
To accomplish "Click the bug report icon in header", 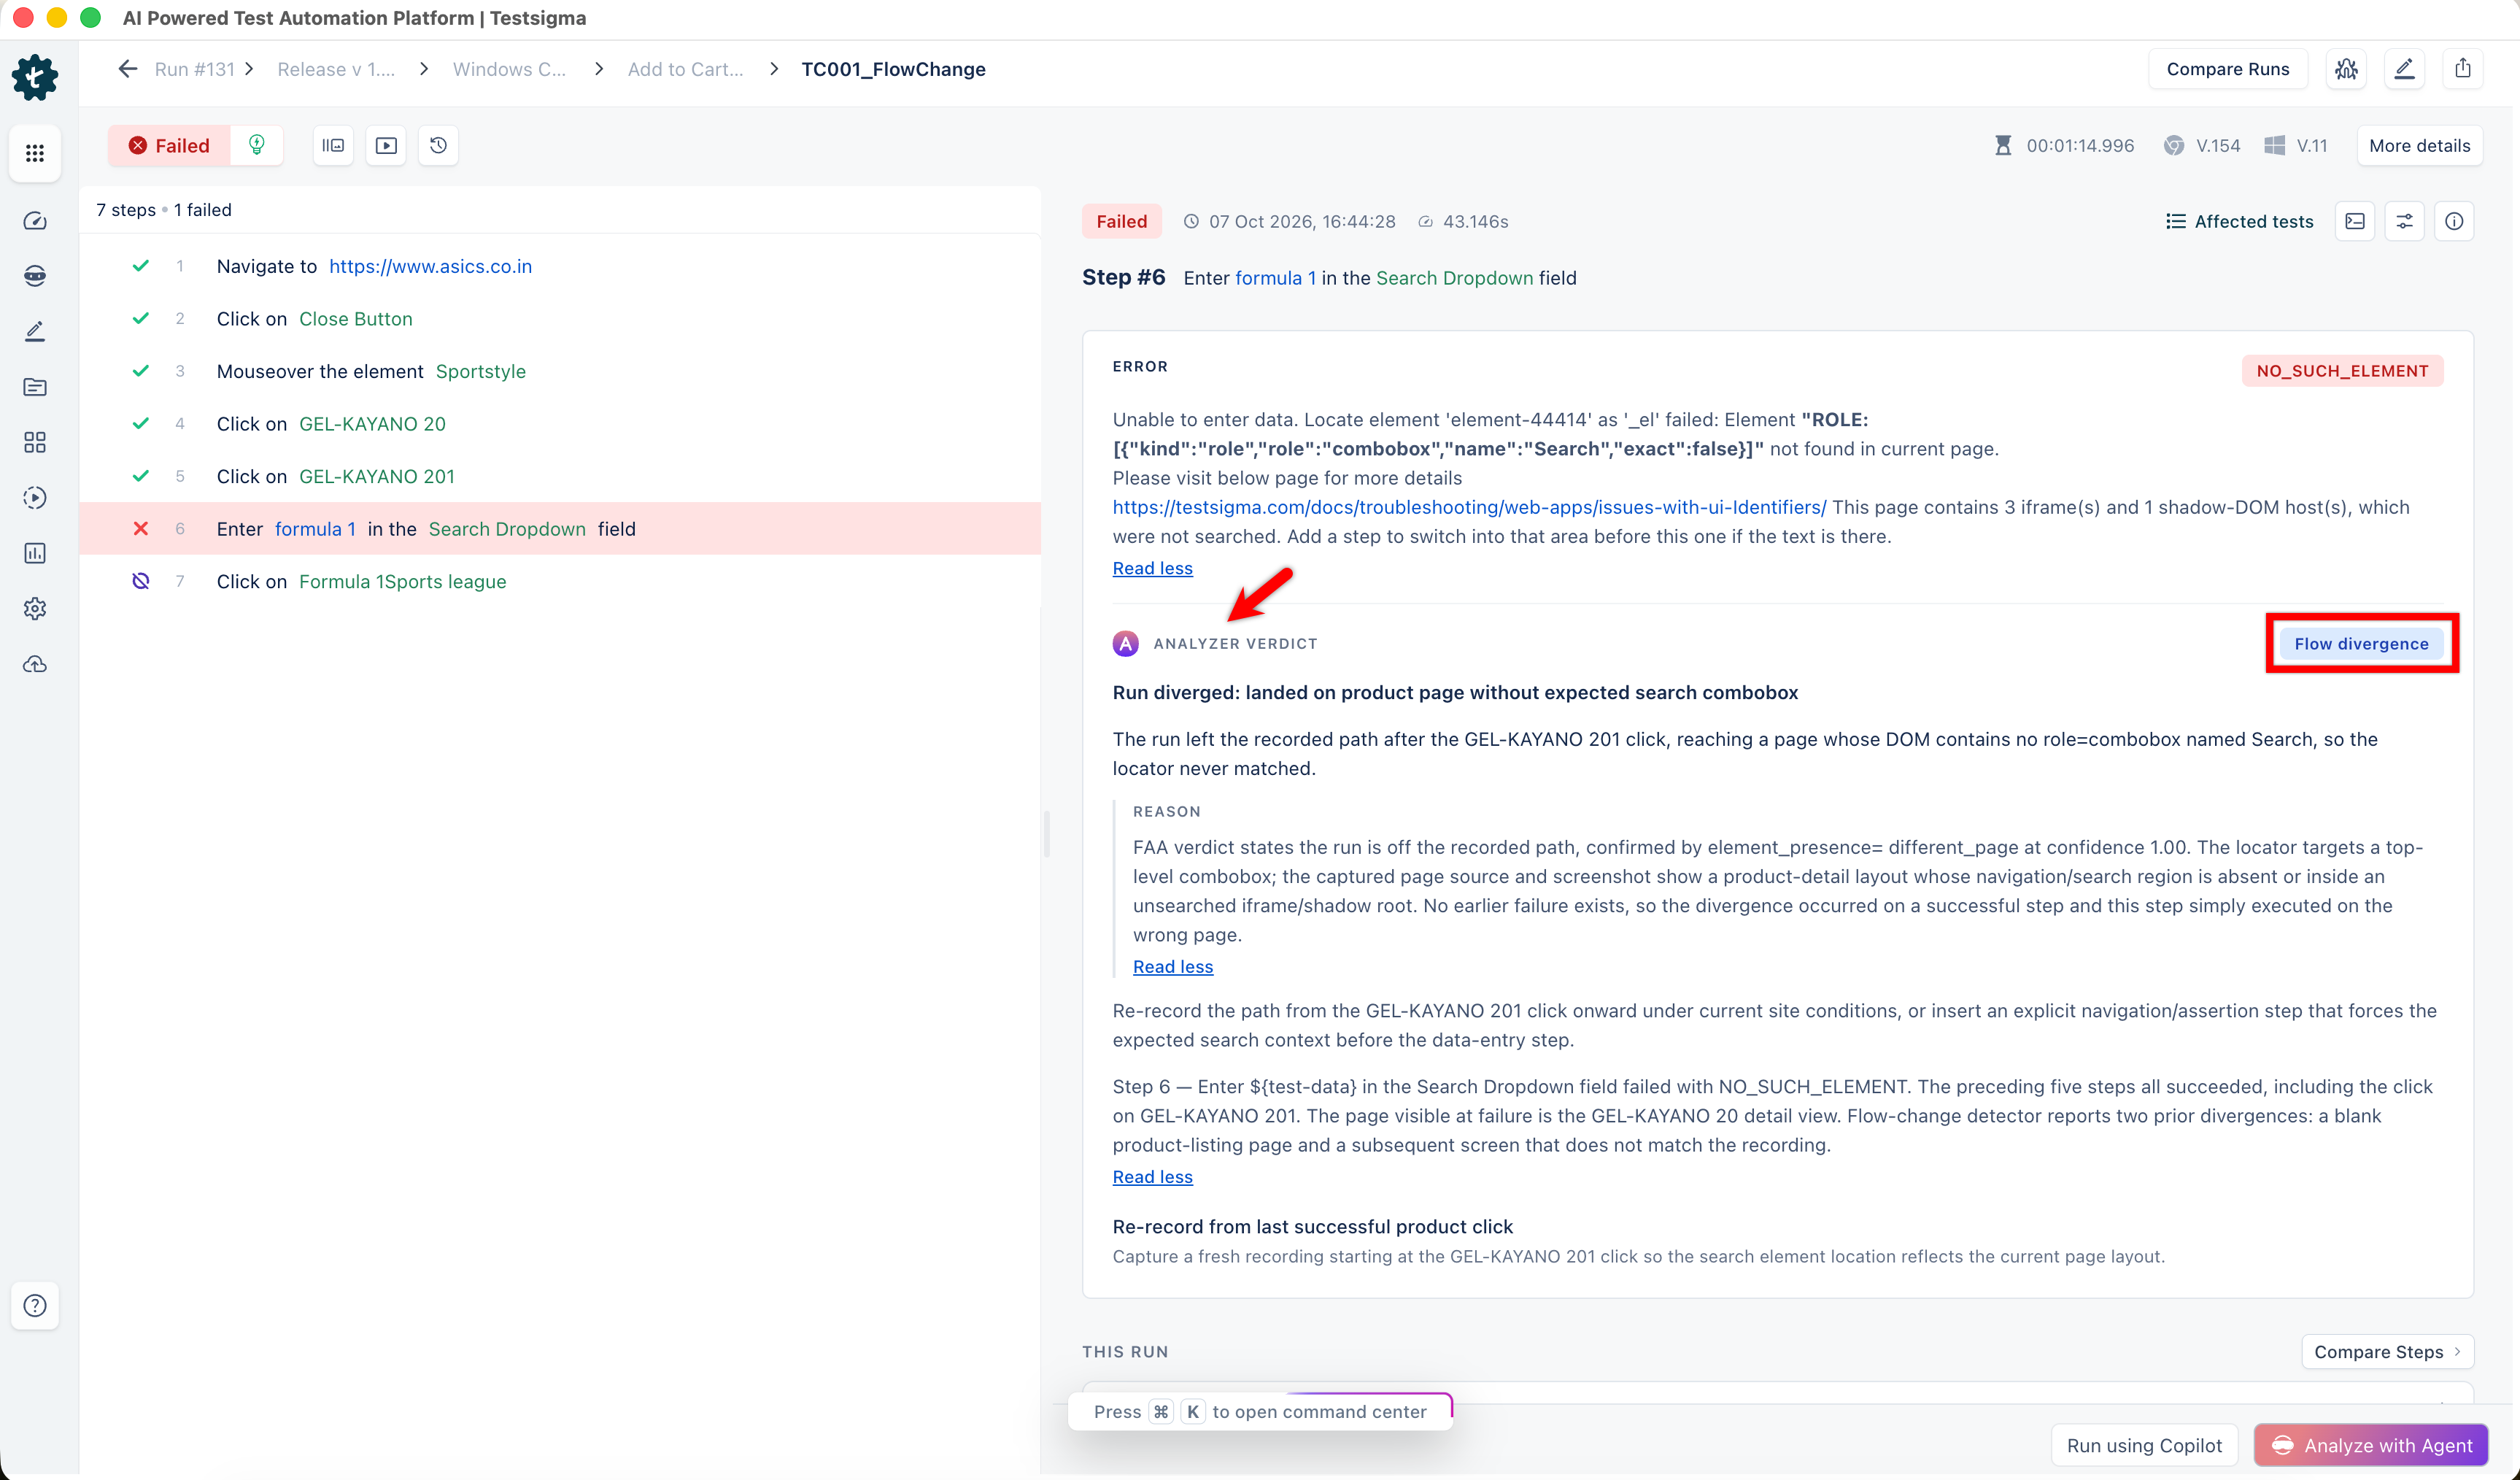I will coord(2346,69).
